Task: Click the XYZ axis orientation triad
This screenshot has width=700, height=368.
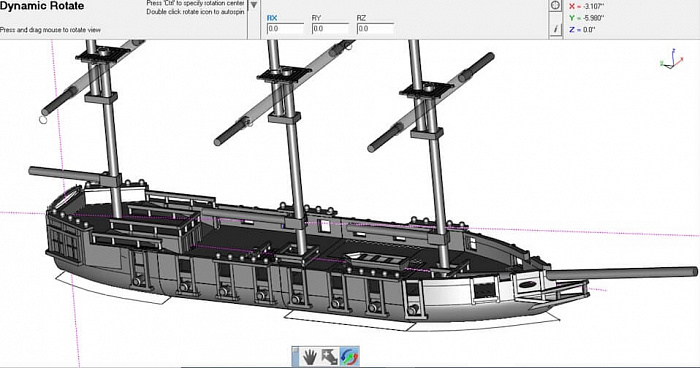Action: point(671,59)
